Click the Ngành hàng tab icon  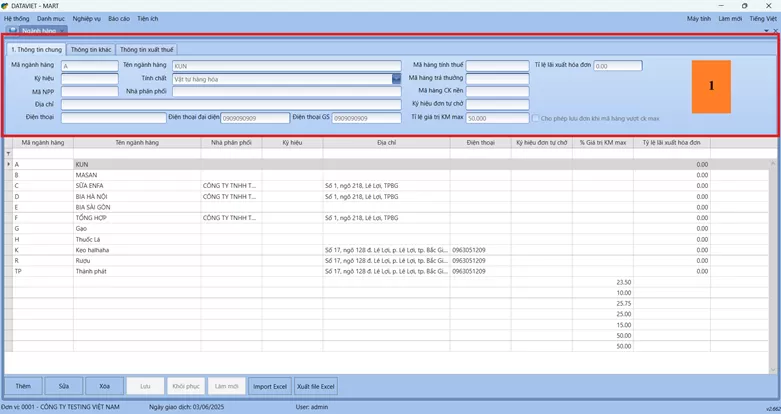click(x=12, y=31)
